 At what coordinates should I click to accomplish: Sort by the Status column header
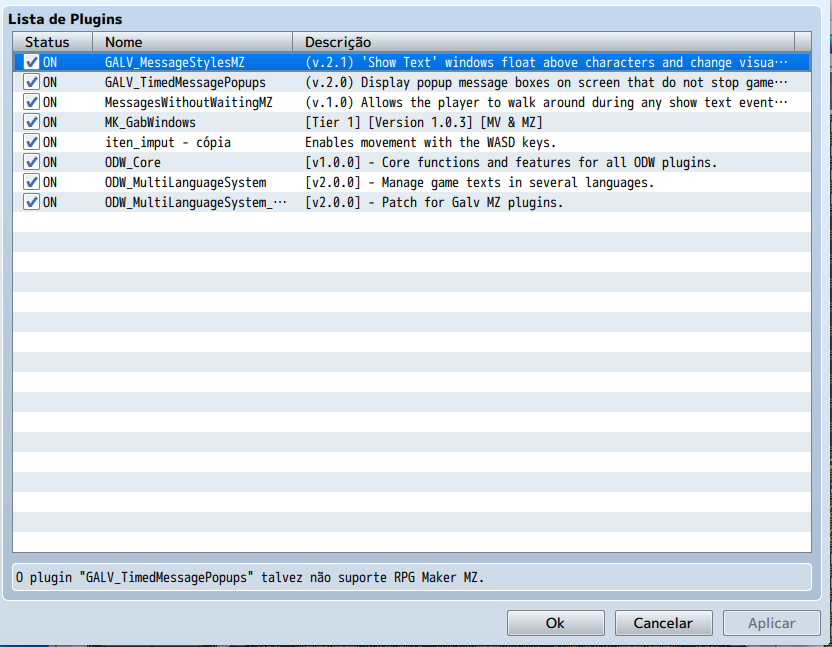point(53,42)
